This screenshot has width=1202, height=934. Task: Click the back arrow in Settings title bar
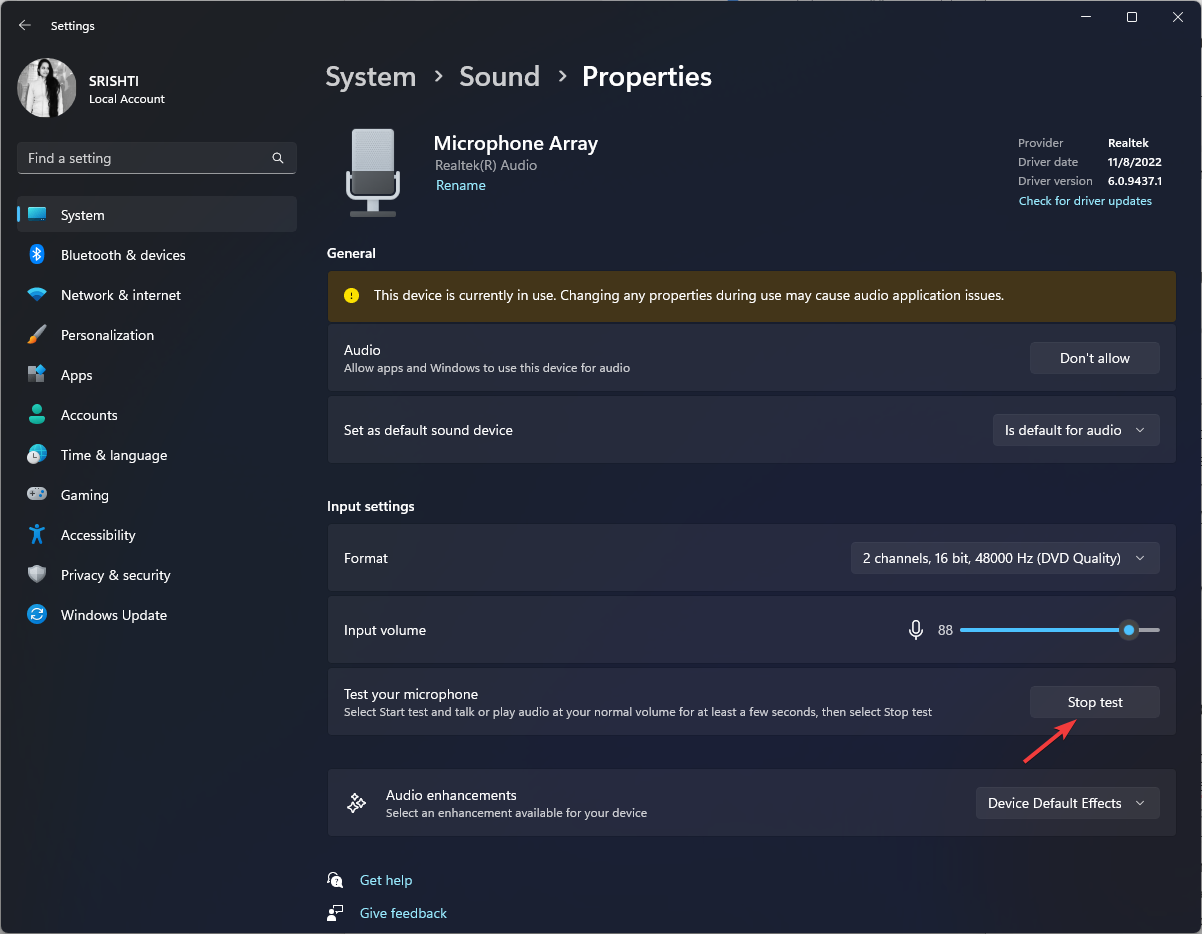point(25,25)
